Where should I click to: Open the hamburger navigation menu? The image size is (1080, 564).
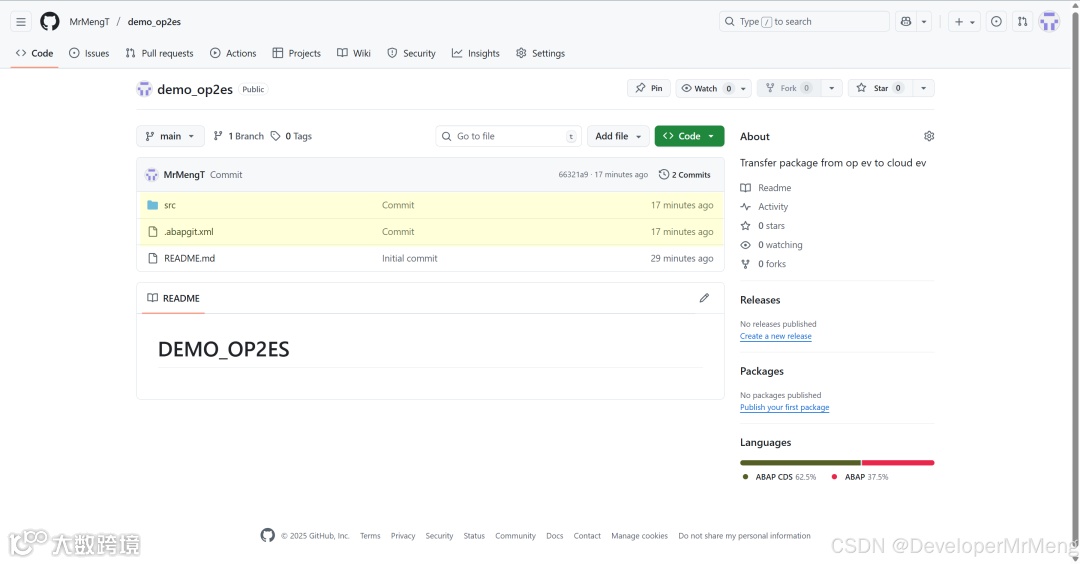pos(21,22)
